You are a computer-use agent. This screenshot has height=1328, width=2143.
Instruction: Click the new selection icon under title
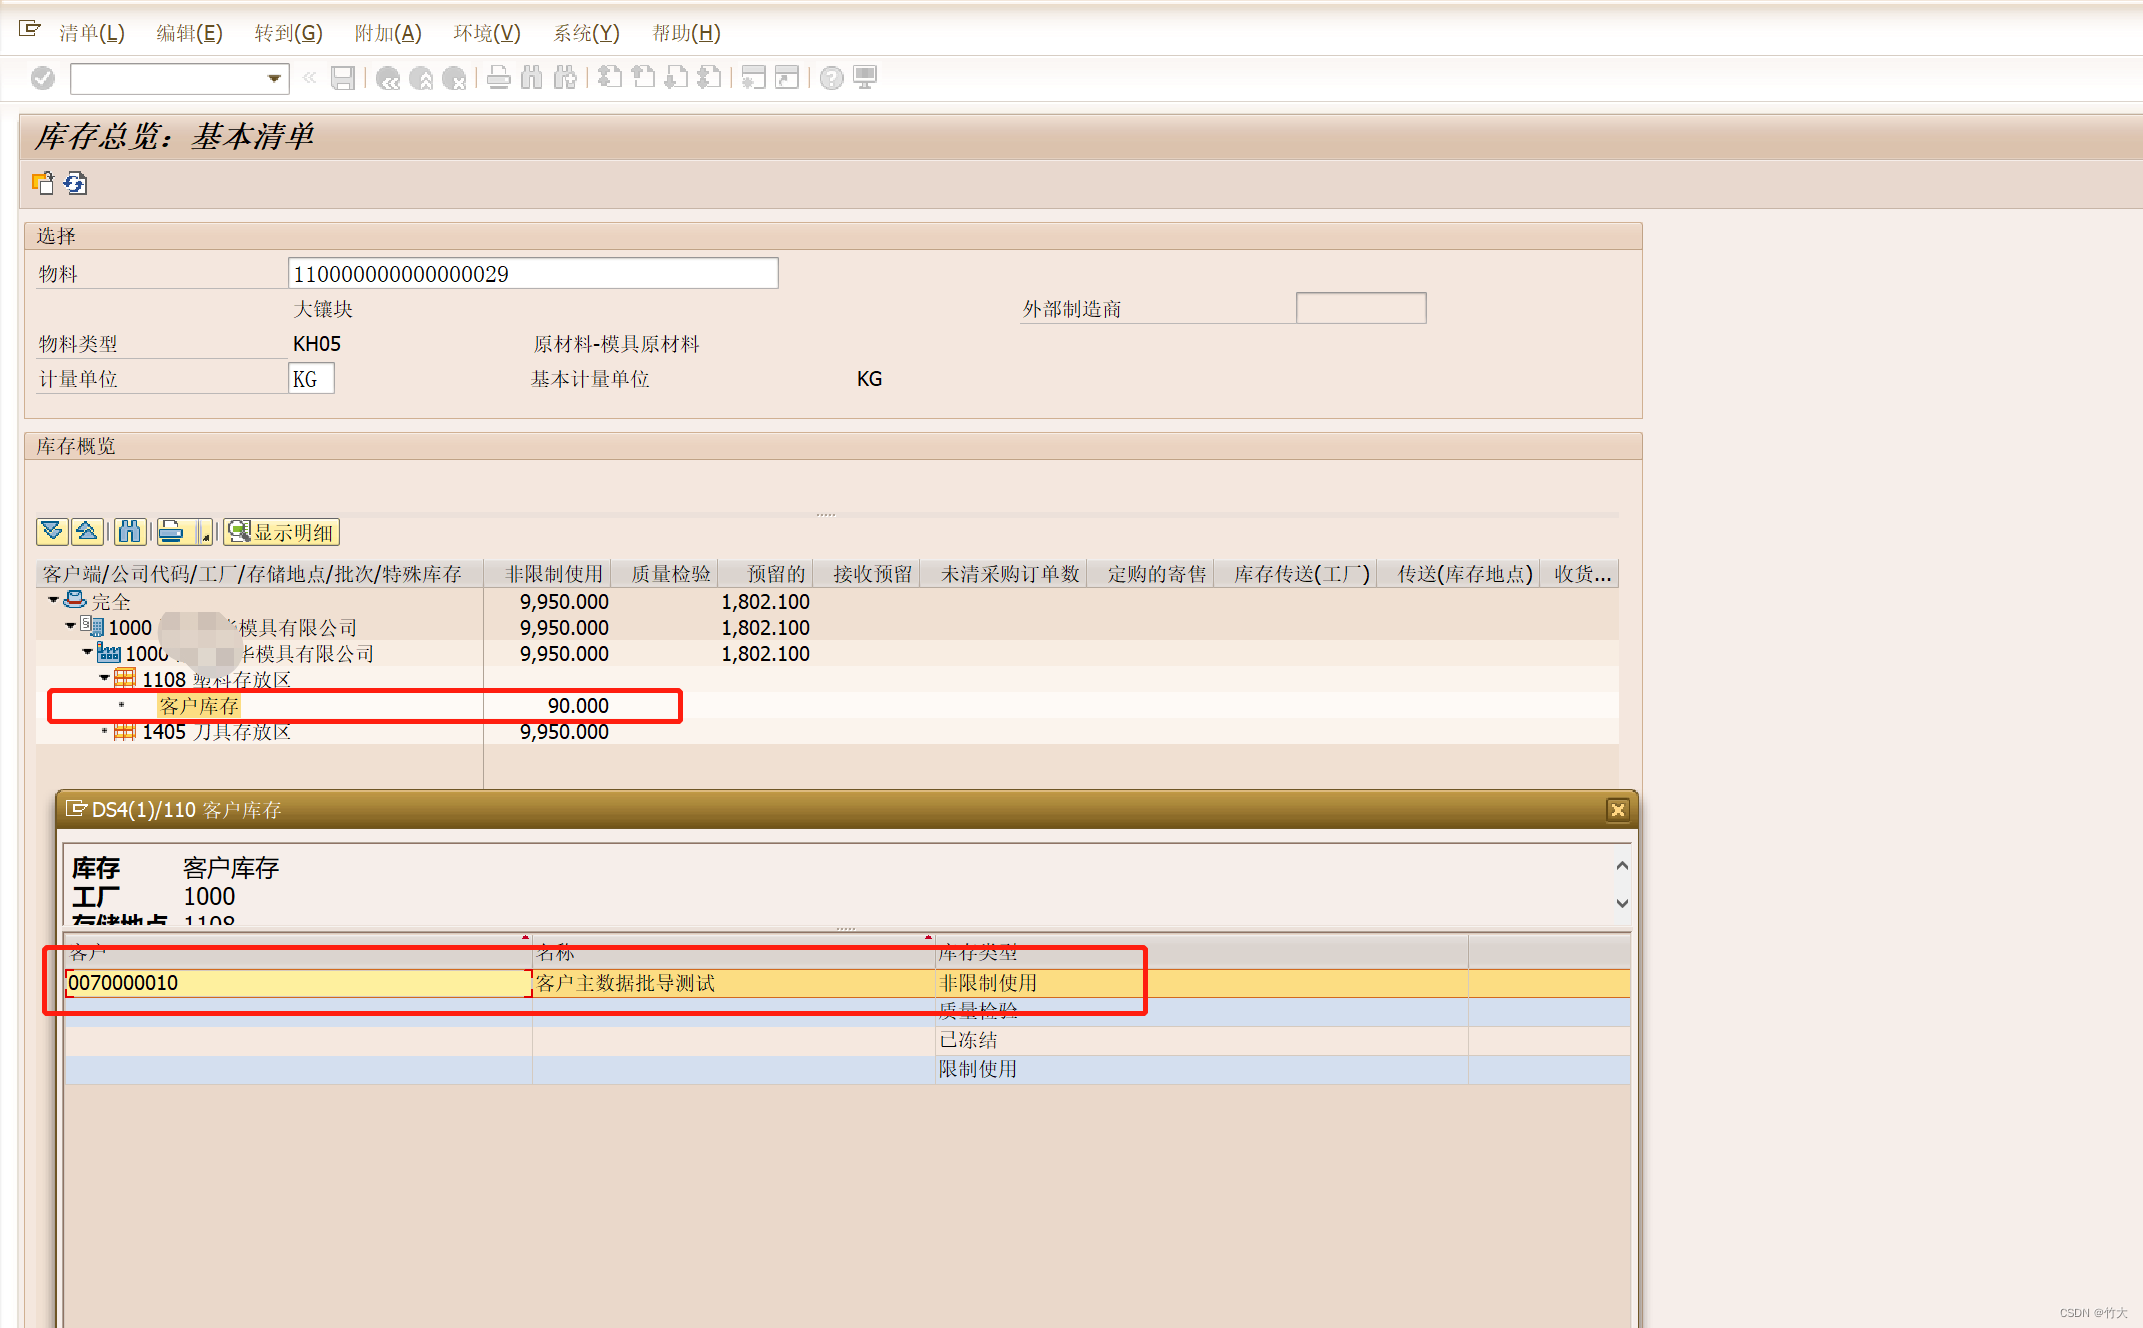tap(43, 183)
